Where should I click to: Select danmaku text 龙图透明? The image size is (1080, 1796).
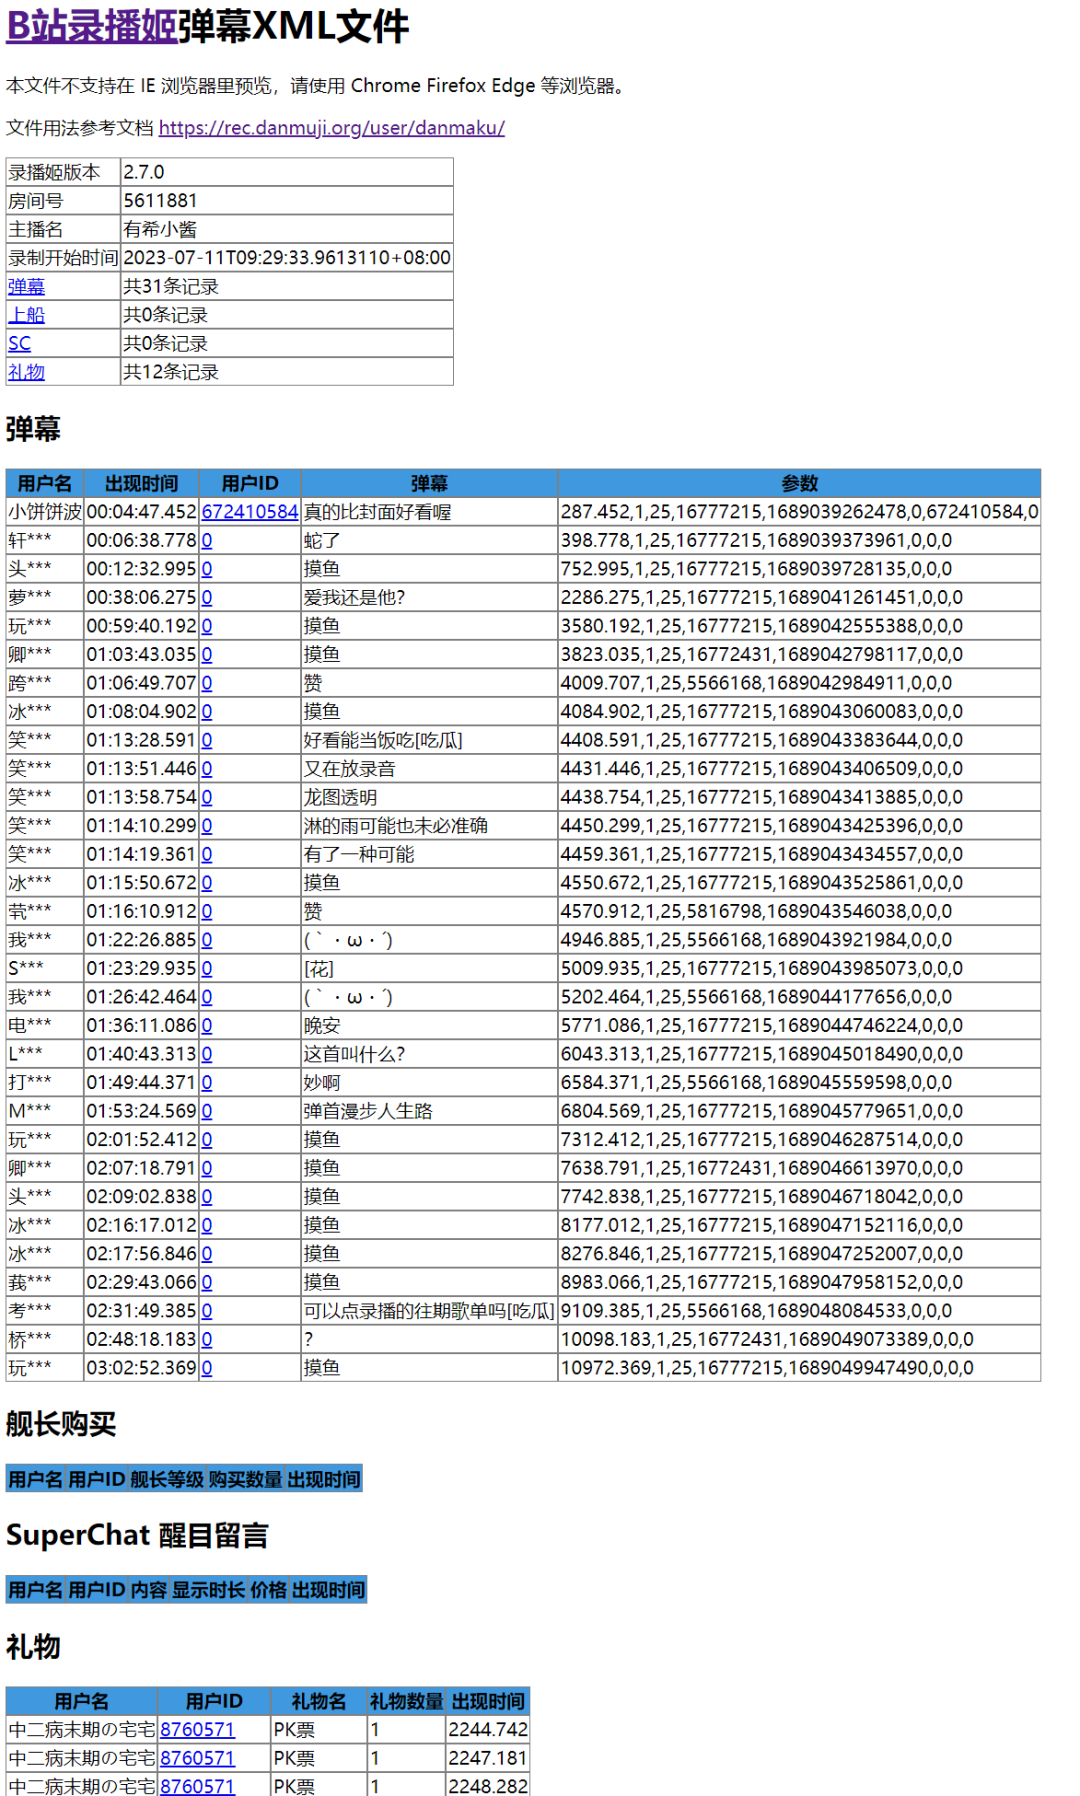[341, 797]
